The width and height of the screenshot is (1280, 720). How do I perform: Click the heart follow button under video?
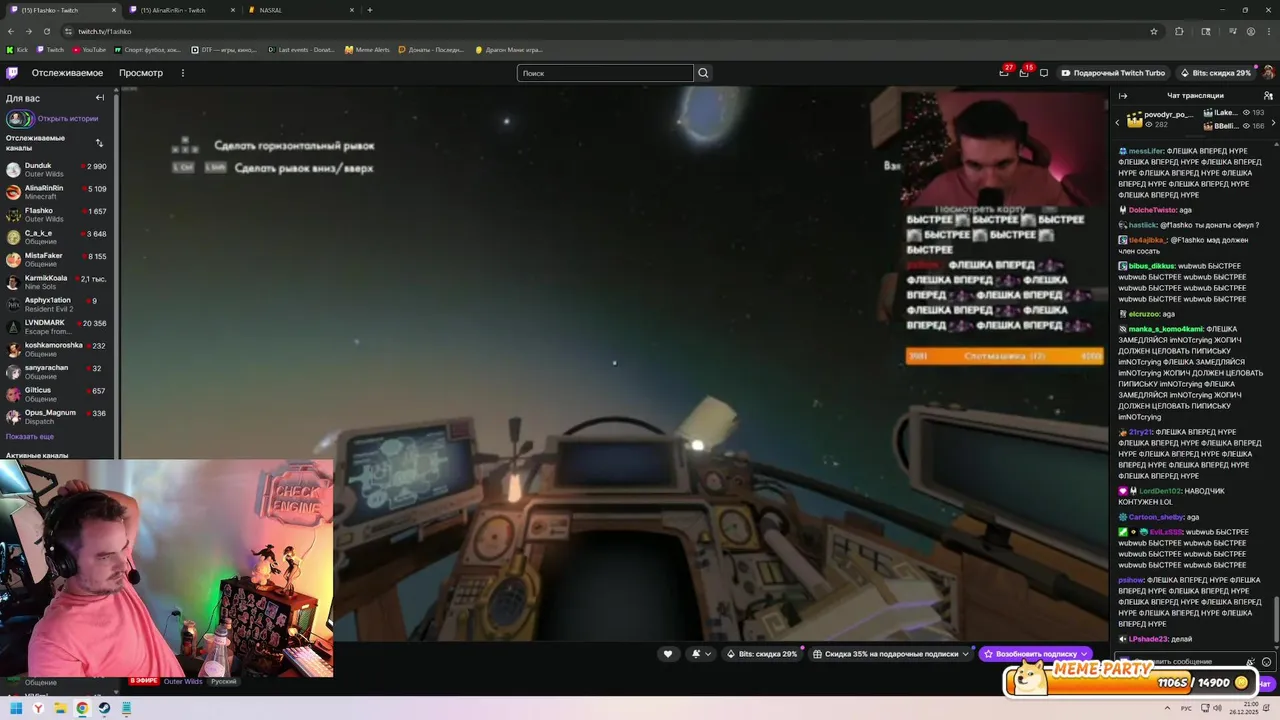pyautogui.click(x=668, y=654)
